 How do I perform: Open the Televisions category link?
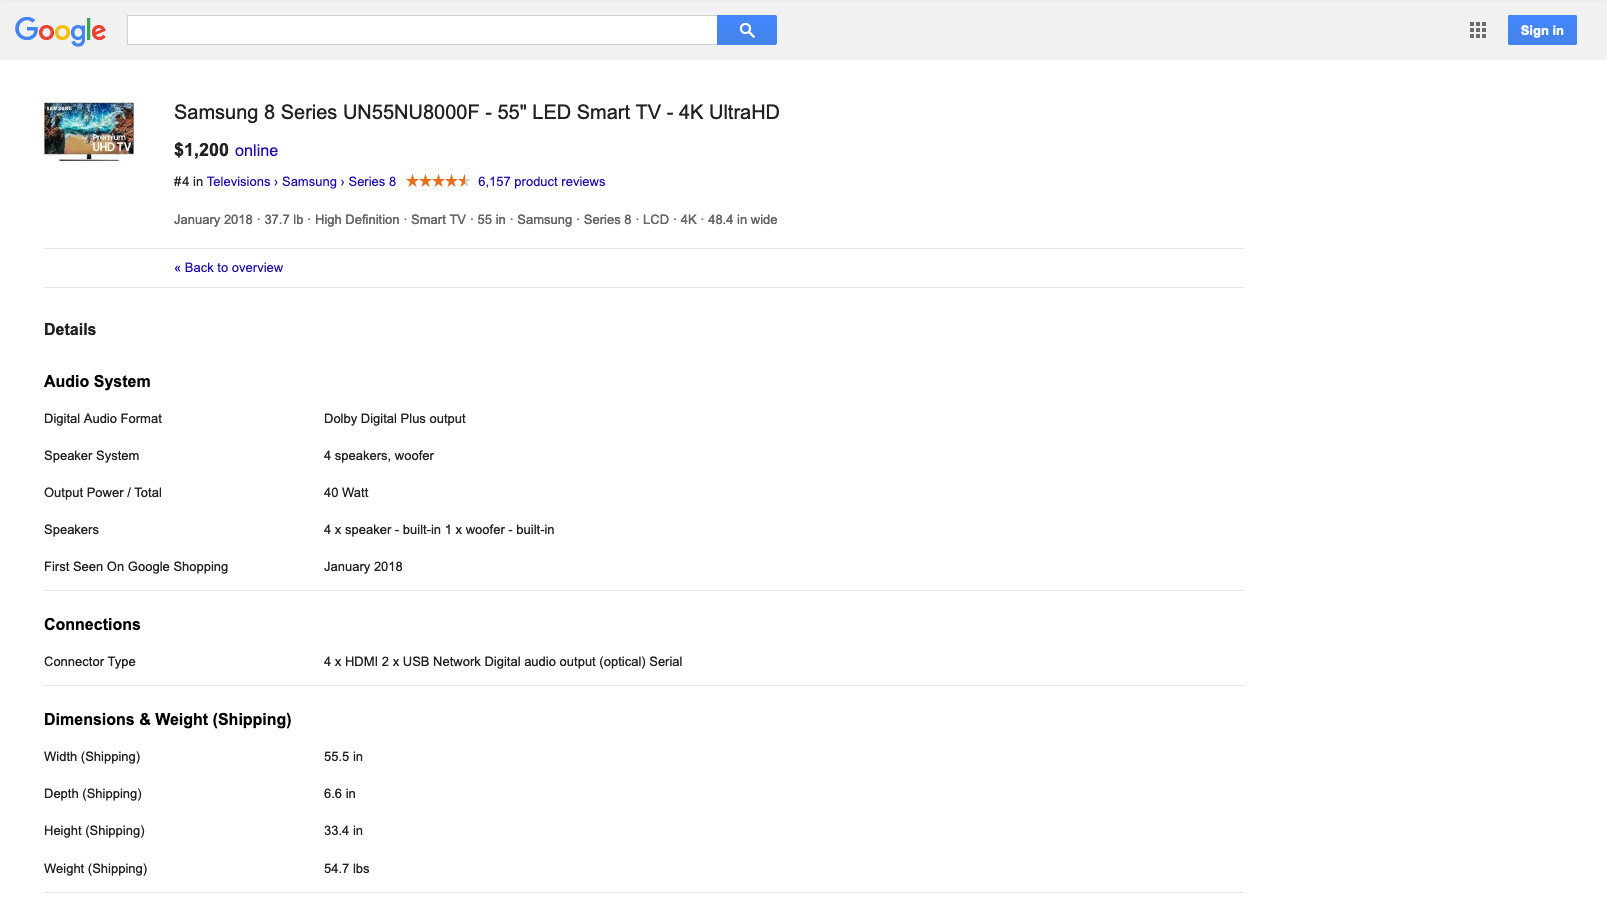[x=238, y=181]
